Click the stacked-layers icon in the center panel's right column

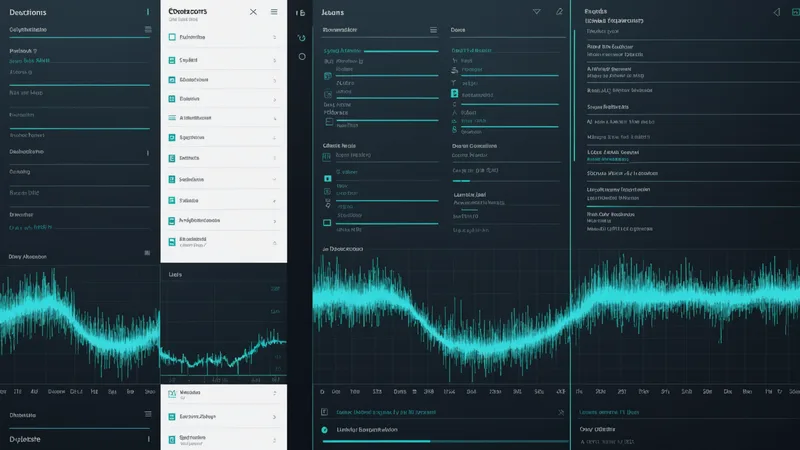455,70
